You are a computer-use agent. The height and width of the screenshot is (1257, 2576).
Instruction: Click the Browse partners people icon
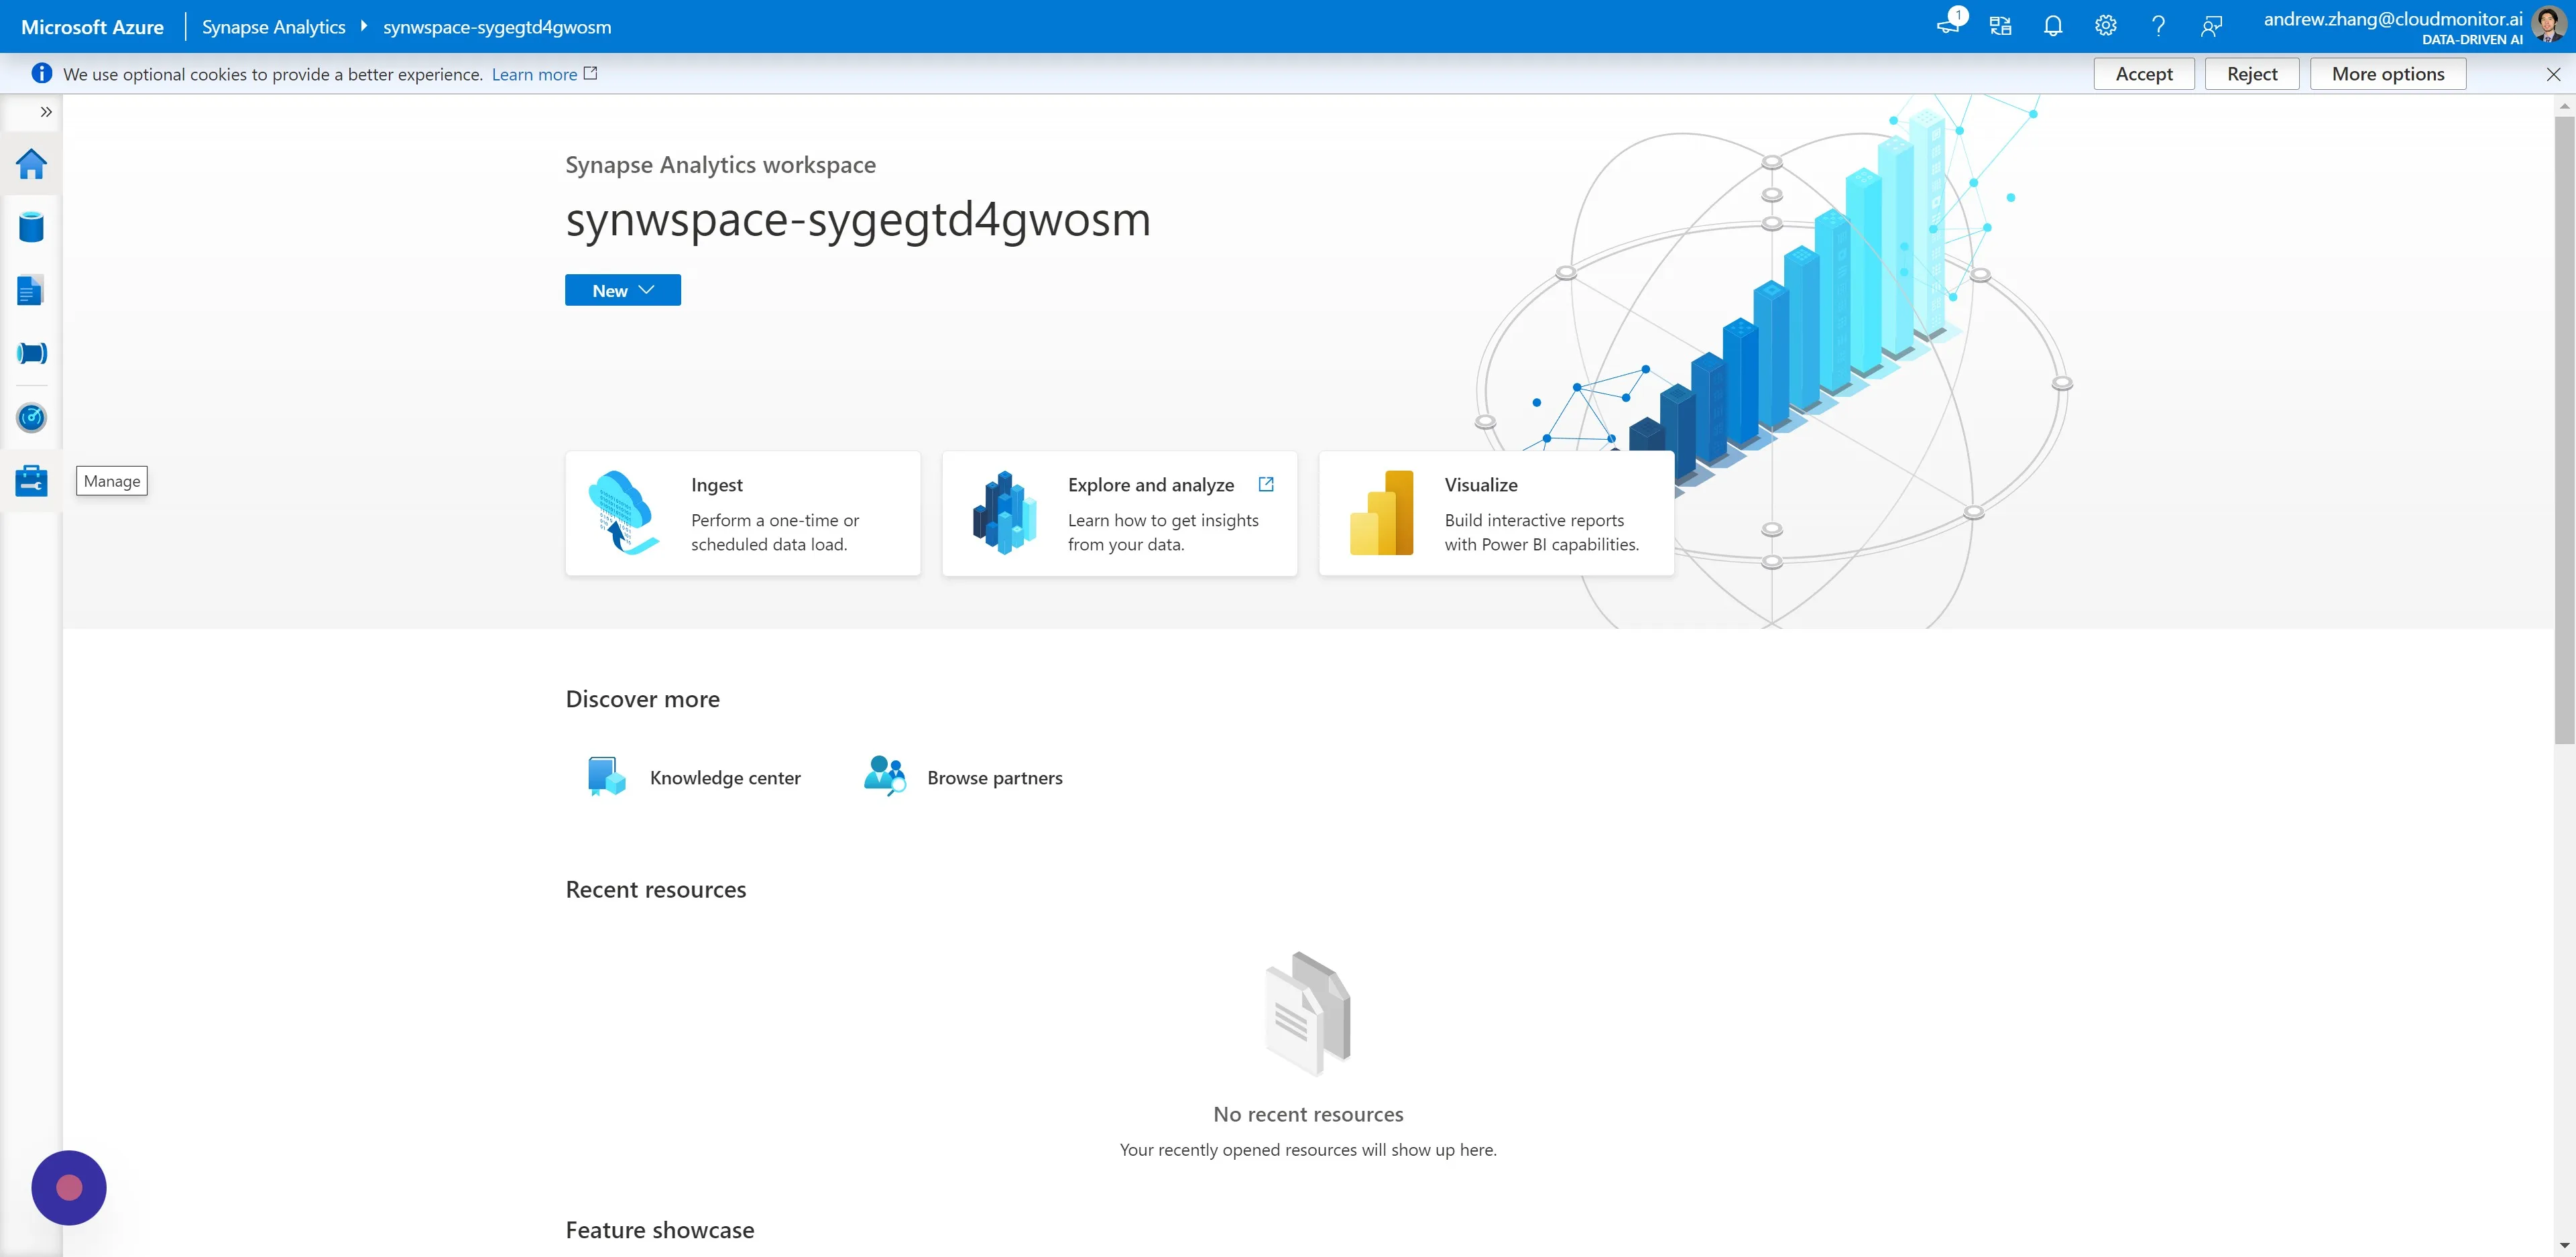pyautogui.click(x=885, y=776)
